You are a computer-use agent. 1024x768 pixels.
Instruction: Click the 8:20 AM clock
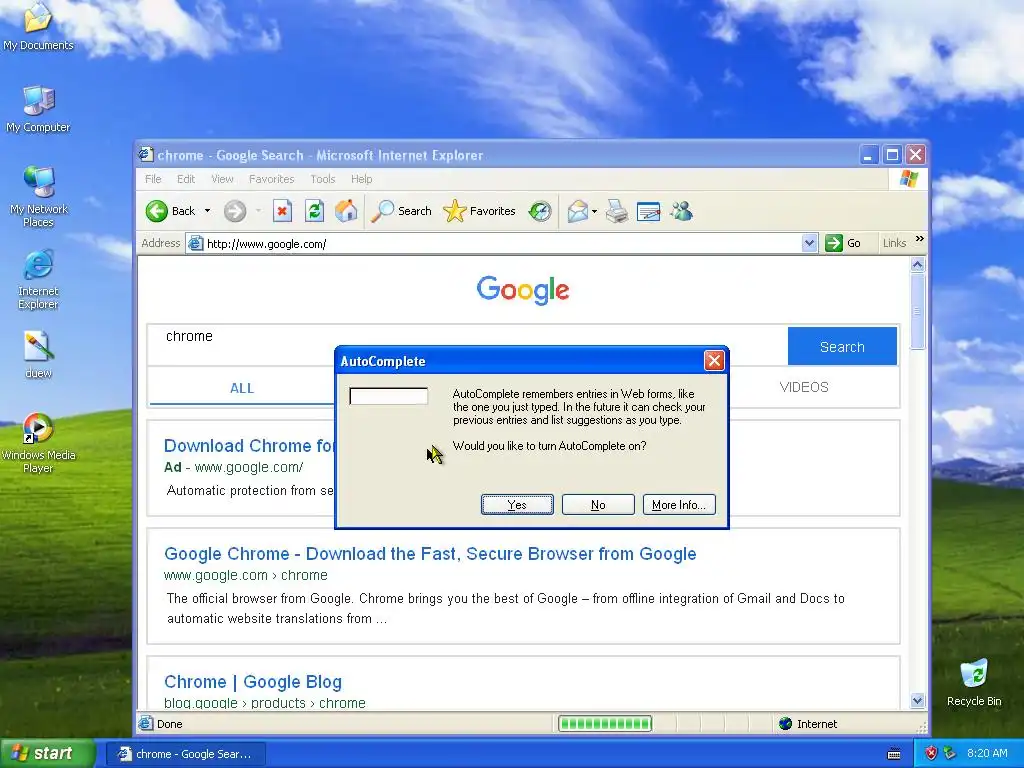(x=987, y=753)
